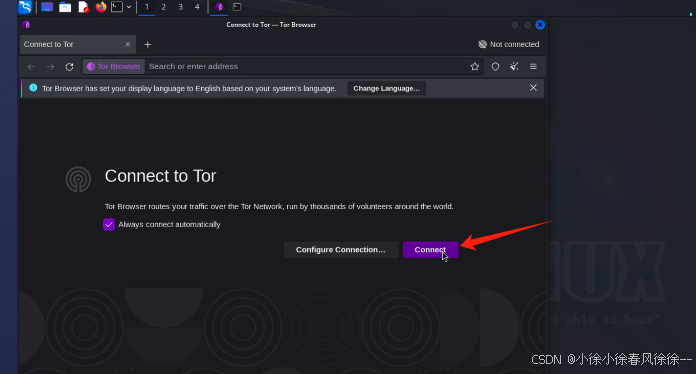Click the back navigation arrow
Screen dimensions: 696x374
[x=31, y=67]
